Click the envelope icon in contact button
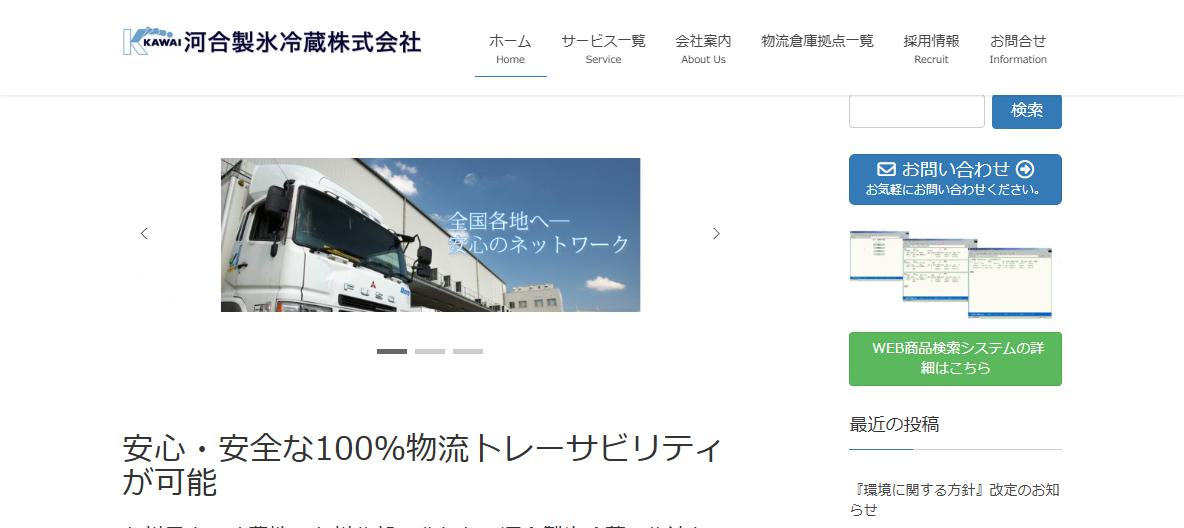The image size is (1184, 528). click(886, 169)
